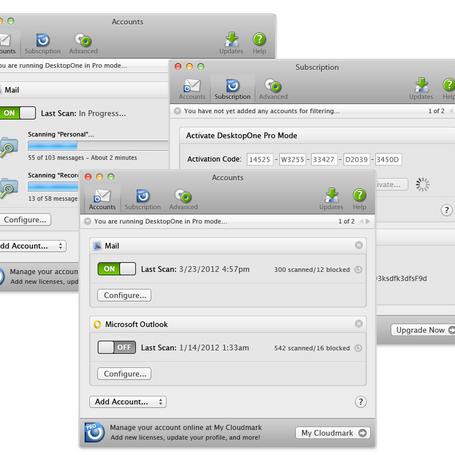Zoom the Subscription window
This screenshot has width=455, height=455.
[x=201, y=66]
